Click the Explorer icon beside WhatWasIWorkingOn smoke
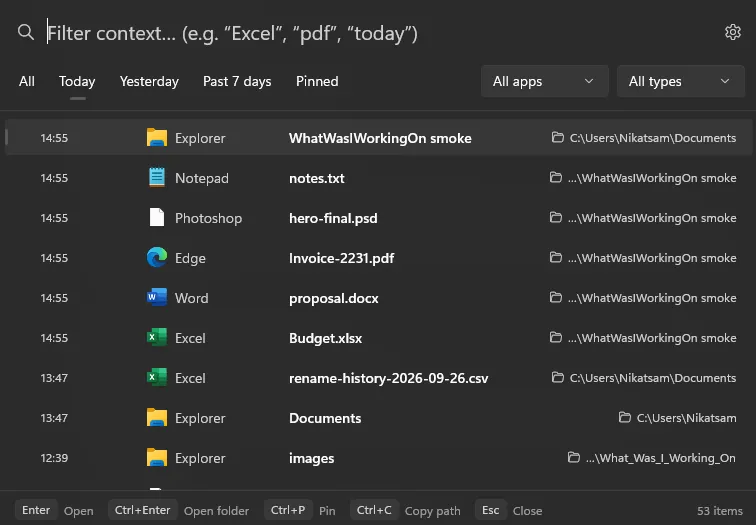Screen dimensions: 756x525 click(157, 138)
